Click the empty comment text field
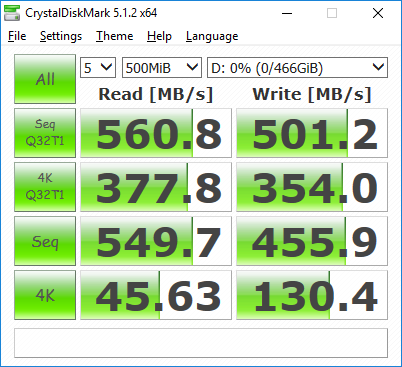 [201, 343]
